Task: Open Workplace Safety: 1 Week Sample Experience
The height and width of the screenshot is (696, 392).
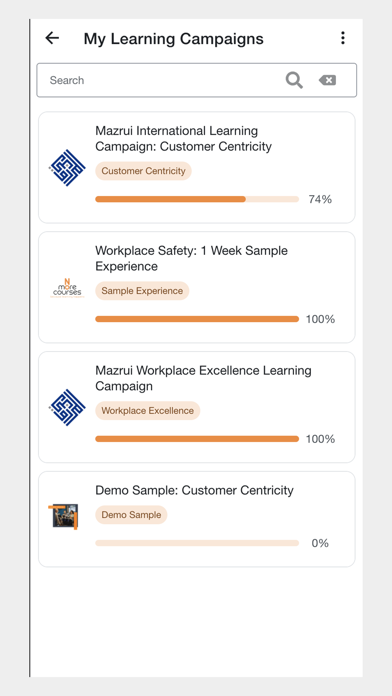Action: coord(191,258)
